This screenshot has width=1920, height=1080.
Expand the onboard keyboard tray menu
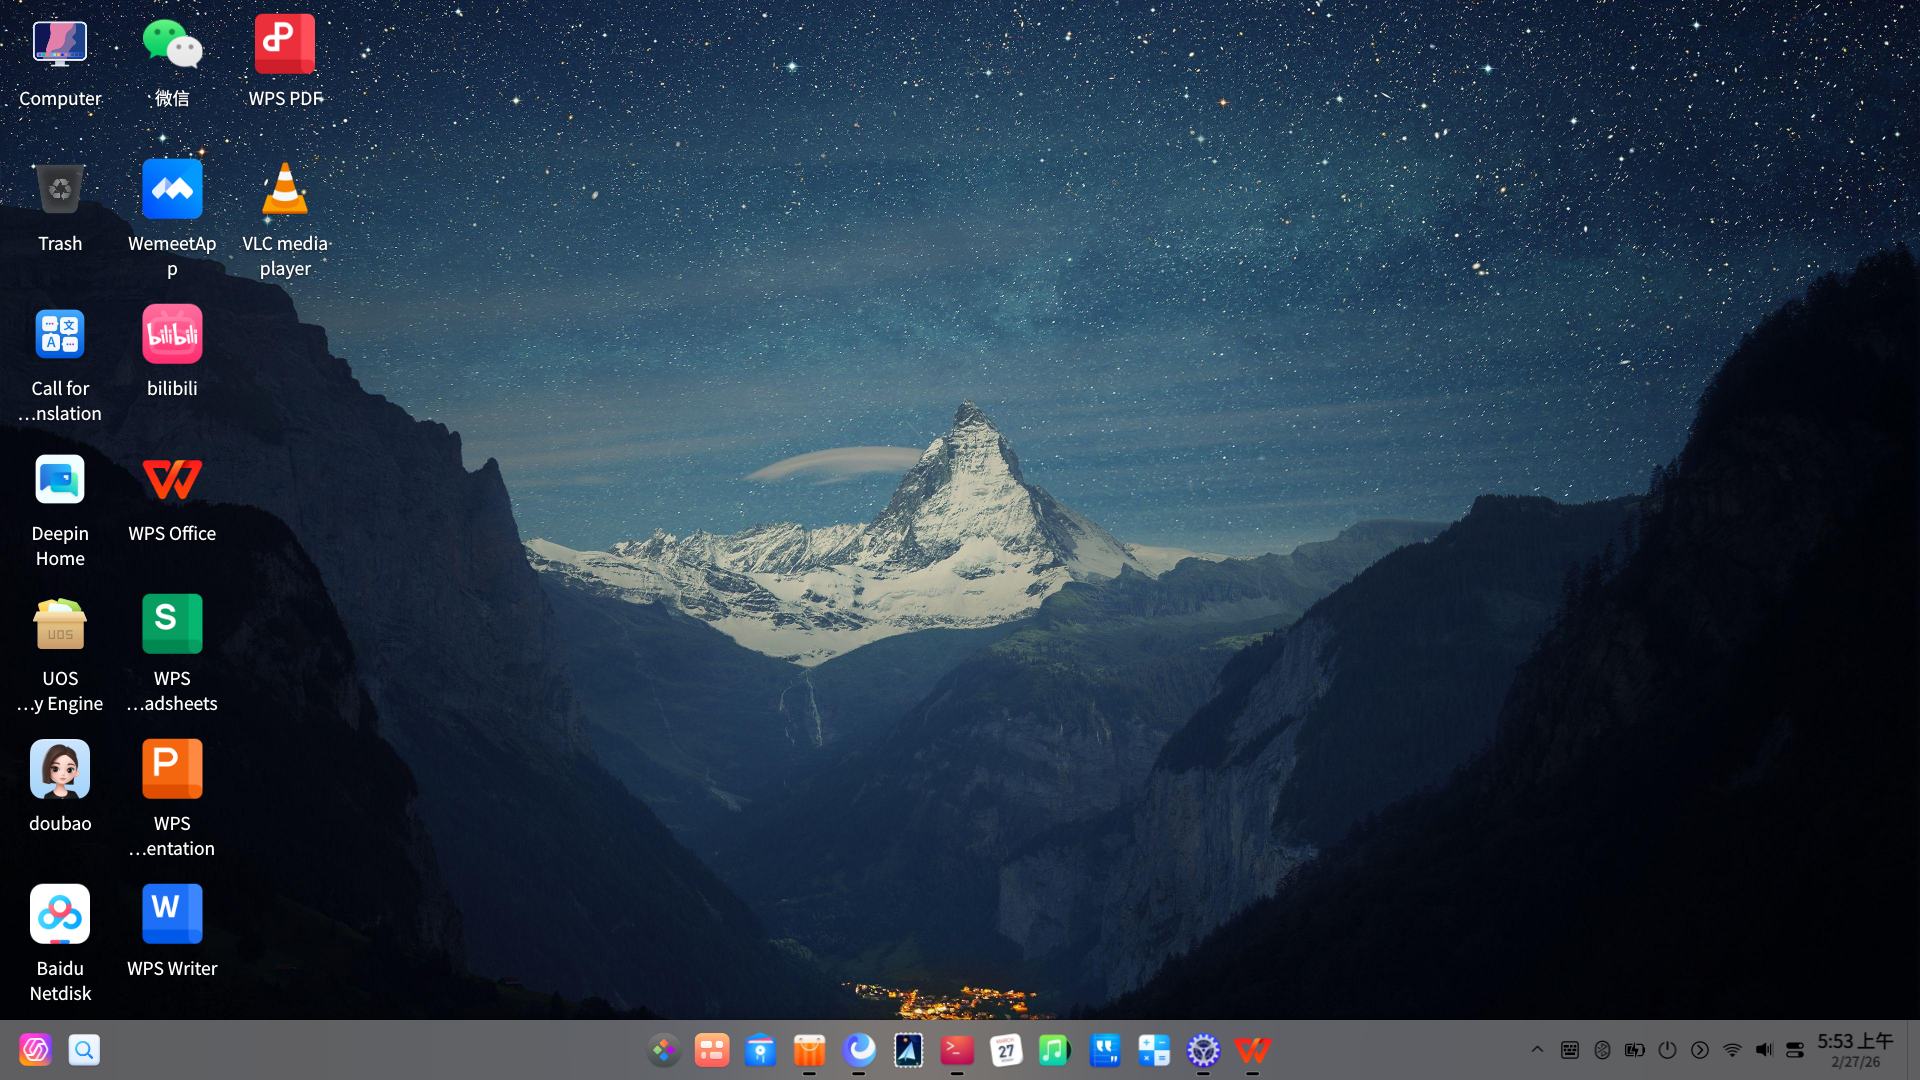[x=1569, y=1050]
